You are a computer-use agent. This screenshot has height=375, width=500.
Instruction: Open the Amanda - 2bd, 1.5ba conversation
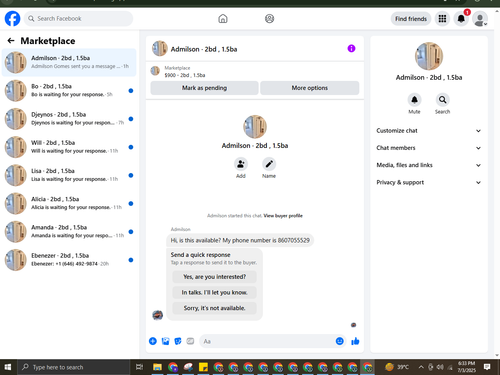(69, 231)
